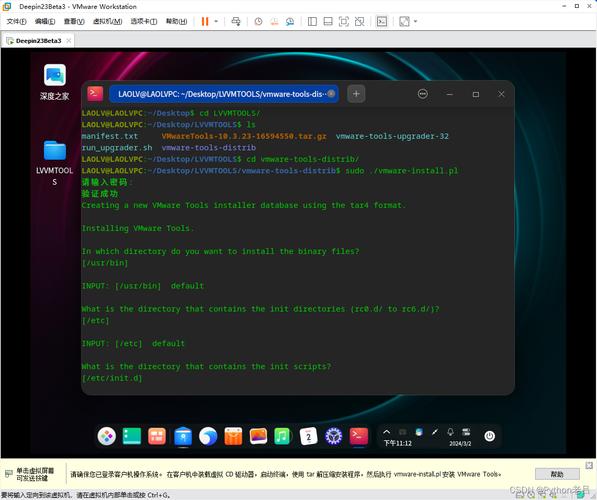Select the LAOLV@LAOLVPC terminal tab
Viewport: 597px width, 500px height.
click(x=224, y=94)
